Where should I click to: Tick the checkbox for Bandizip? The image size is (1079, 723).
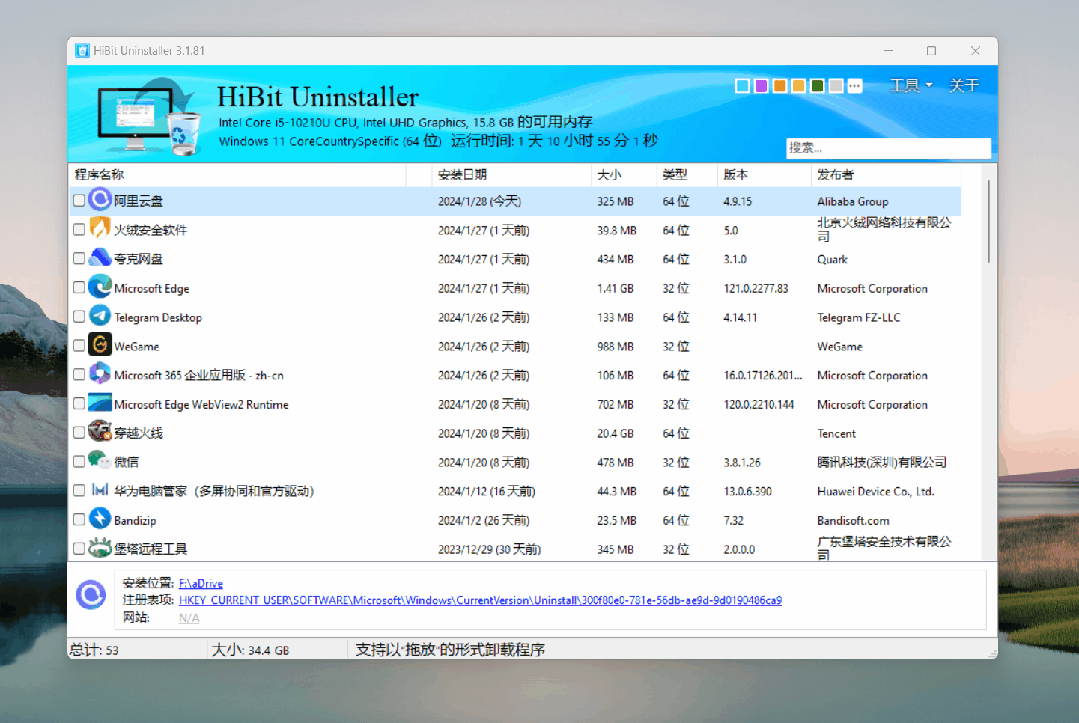79,519
